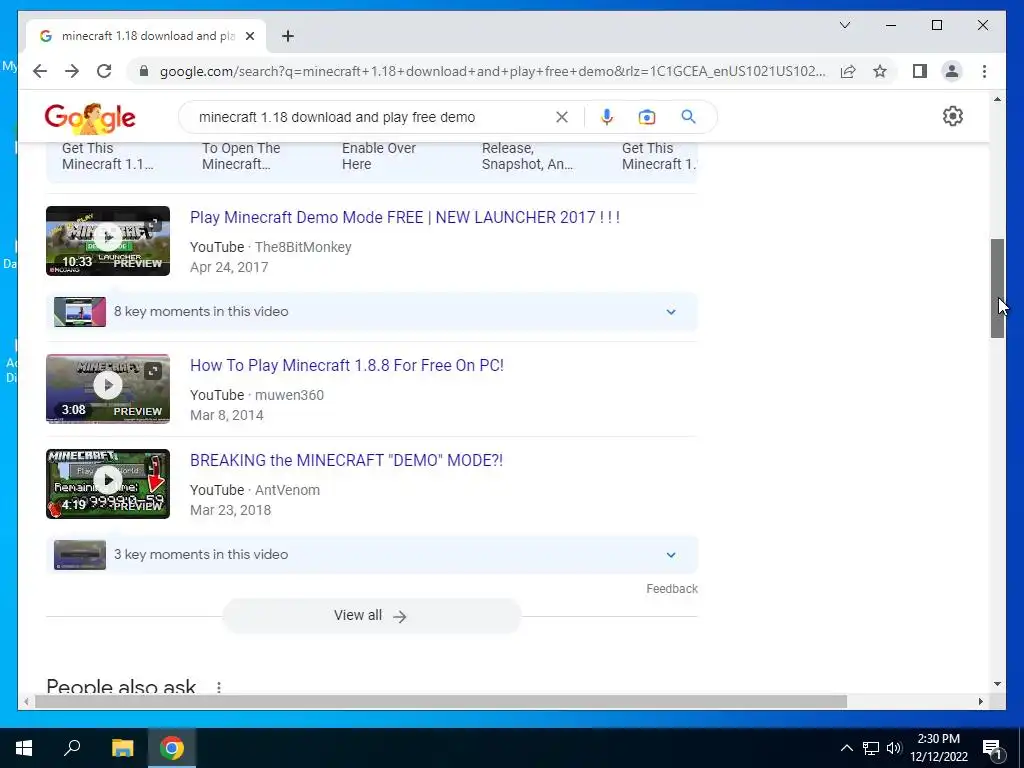The width and height of the screenshot is (1024, 768).
Task: Click scroll down arrow on vertical scrollbar
Action: coord(997,684)
